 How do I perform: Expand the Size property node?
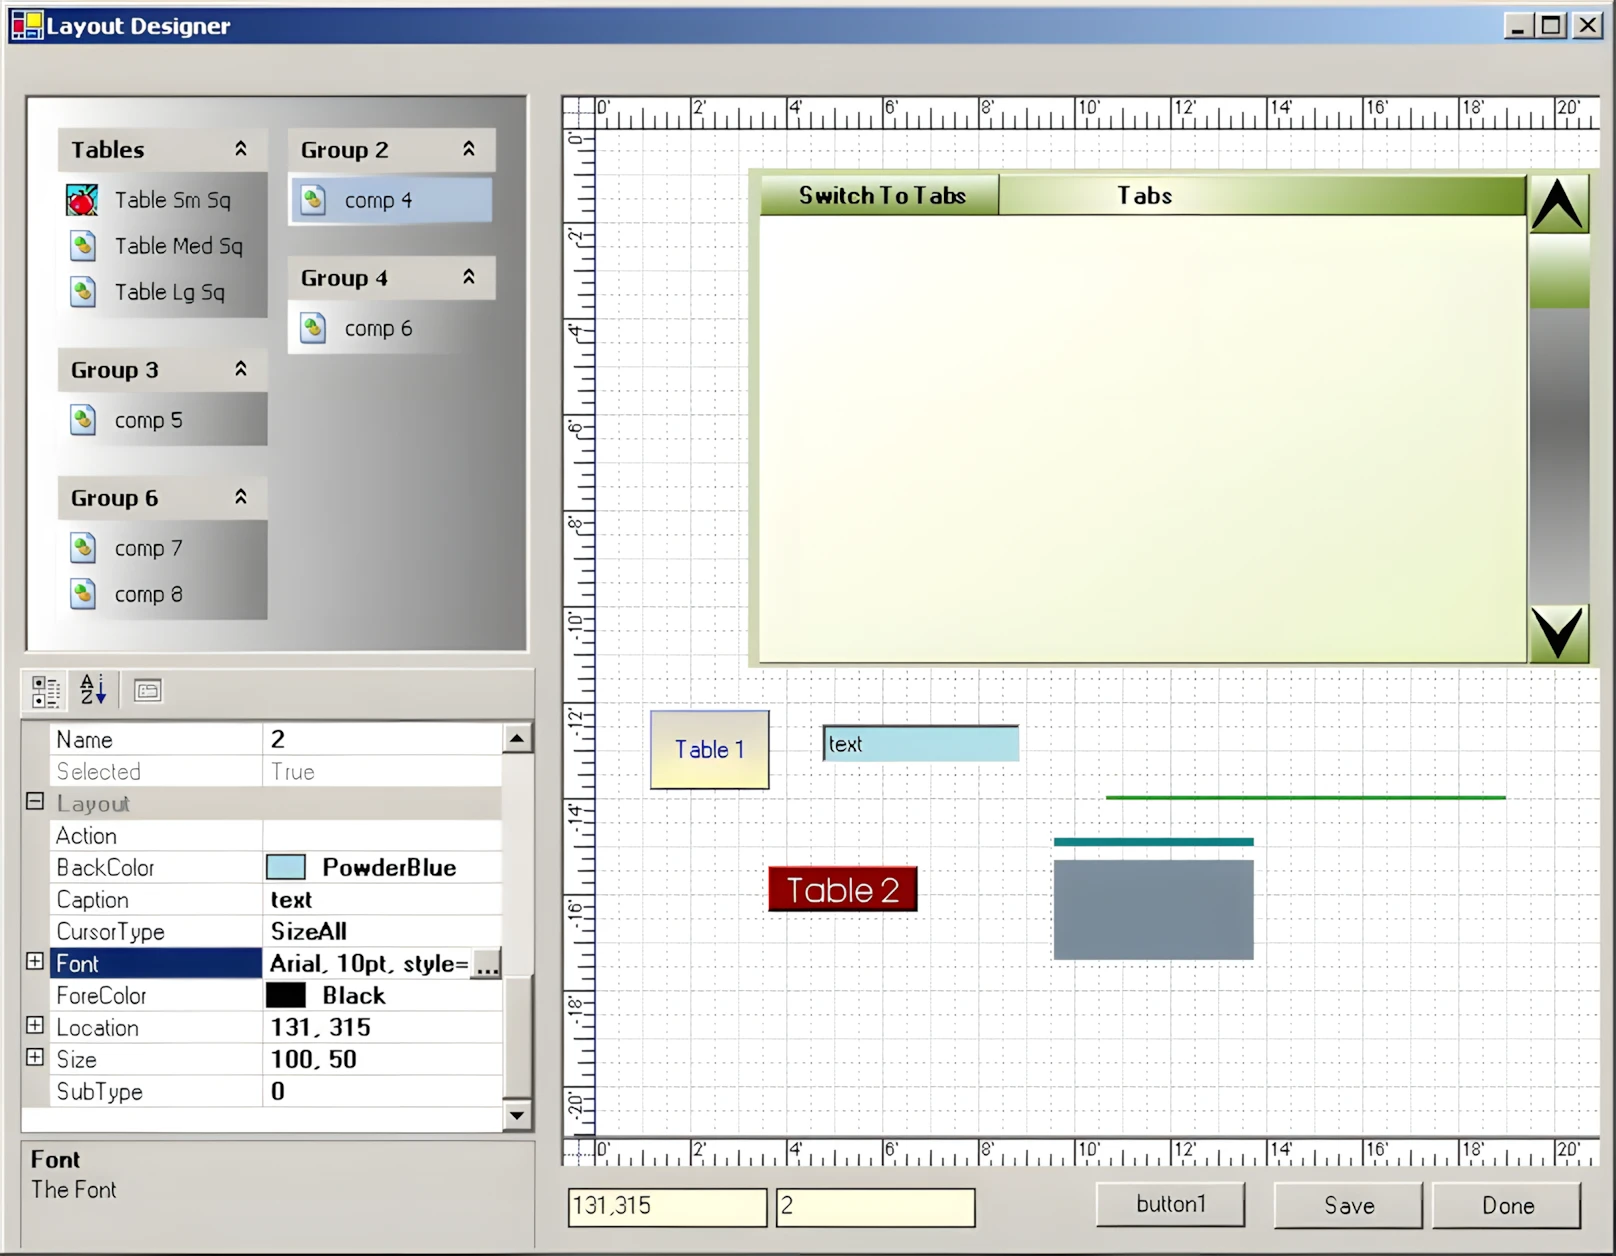click(35, 1058)
